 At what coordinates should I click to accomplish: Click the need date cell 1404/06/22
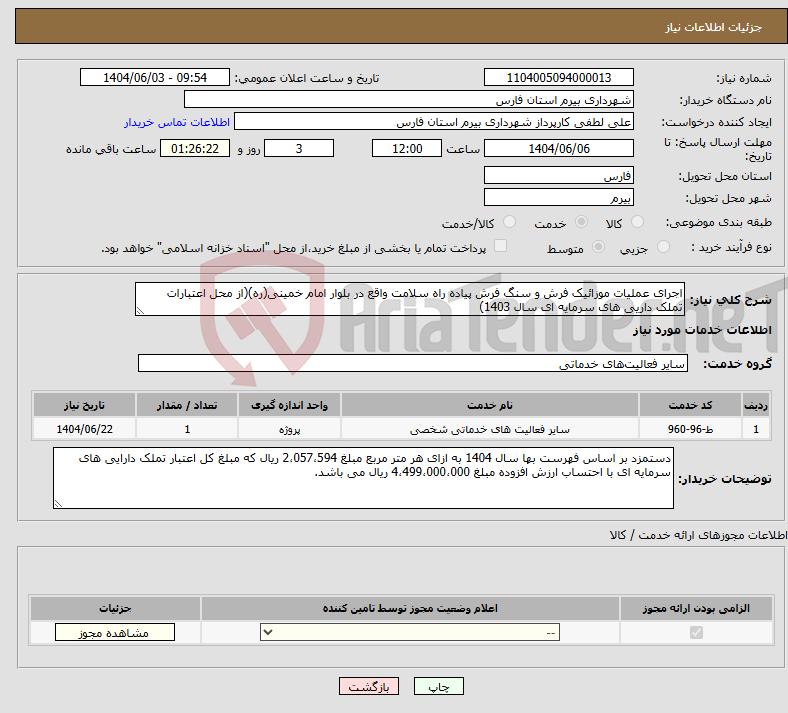[x=84, y=429]
